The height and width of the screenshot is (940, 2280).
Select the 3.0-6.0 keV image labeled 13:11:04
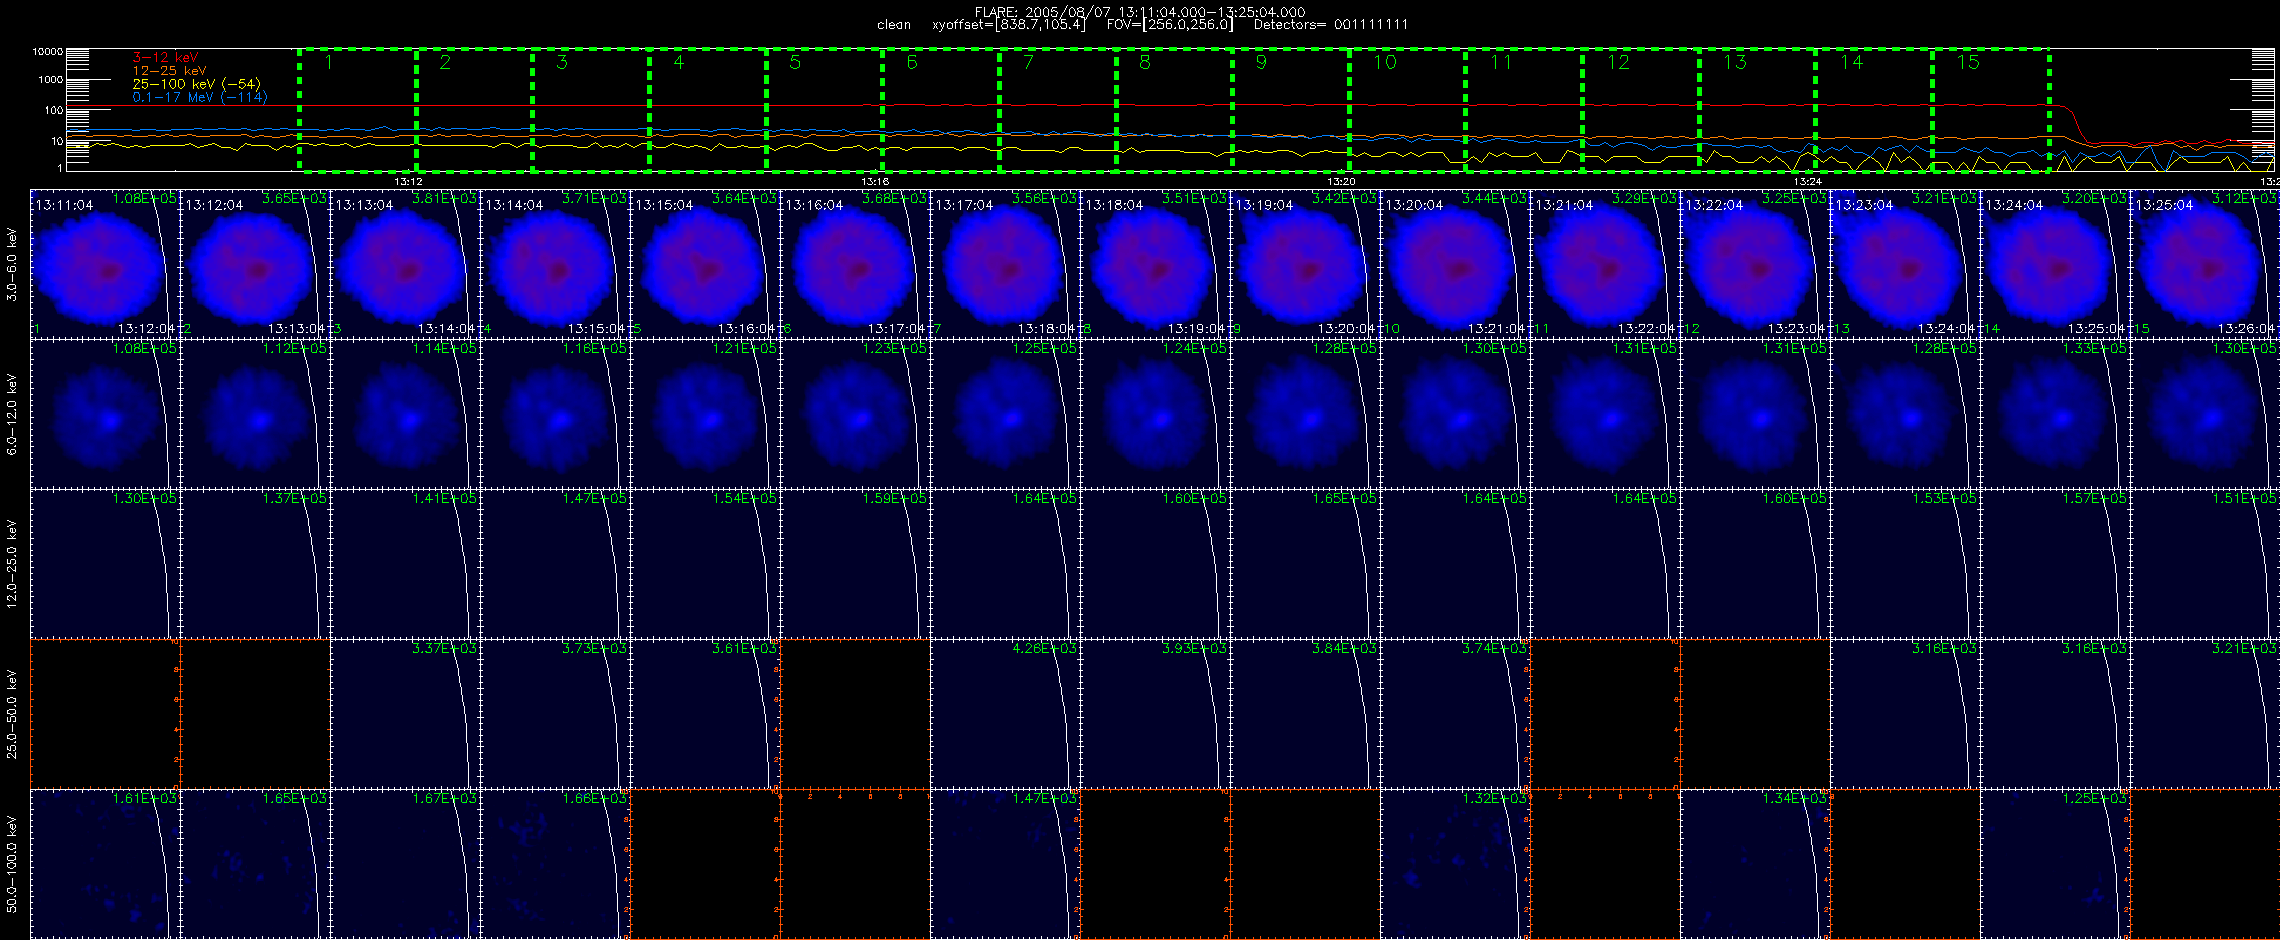pyautogui.click(x=105, y=264)
